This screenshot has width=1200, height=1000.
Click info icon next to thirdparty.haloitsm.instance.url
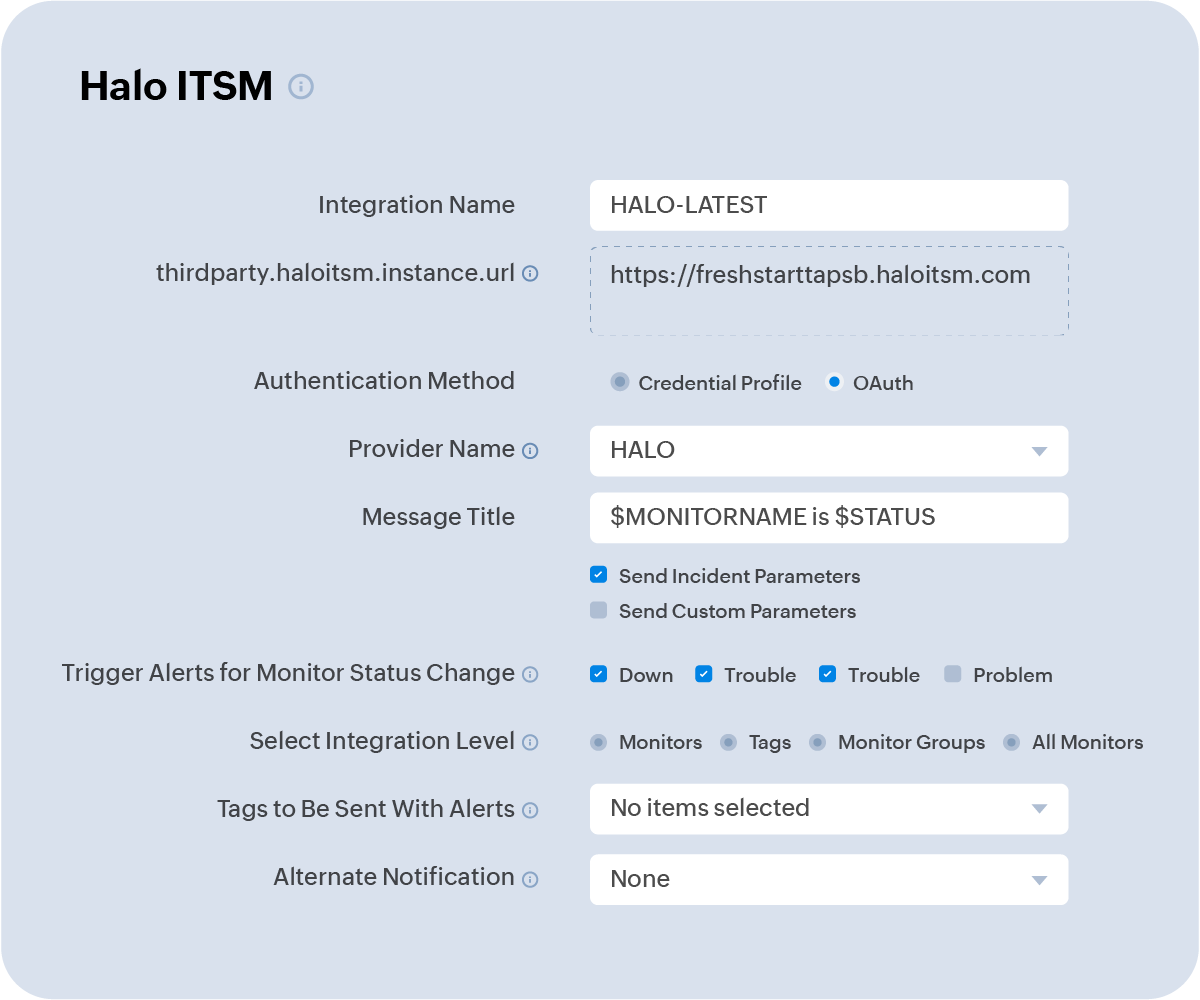tap(530, 273)
